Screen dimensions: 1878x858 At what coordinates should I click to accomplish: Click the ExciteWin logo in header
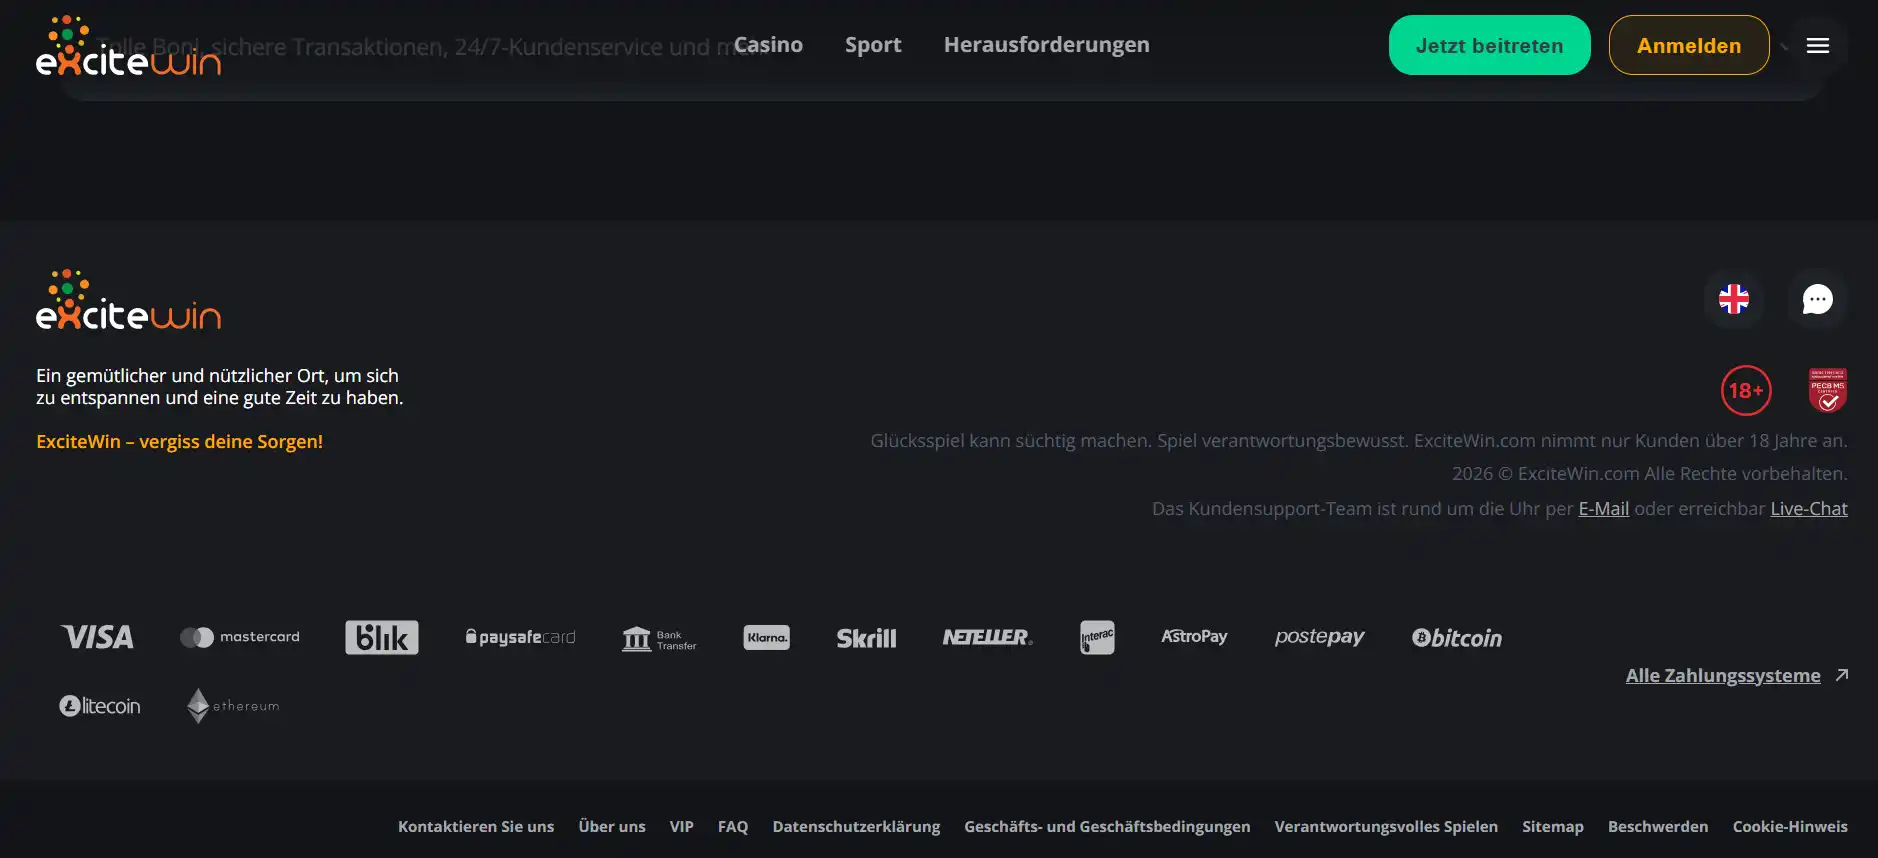[128, 46]
